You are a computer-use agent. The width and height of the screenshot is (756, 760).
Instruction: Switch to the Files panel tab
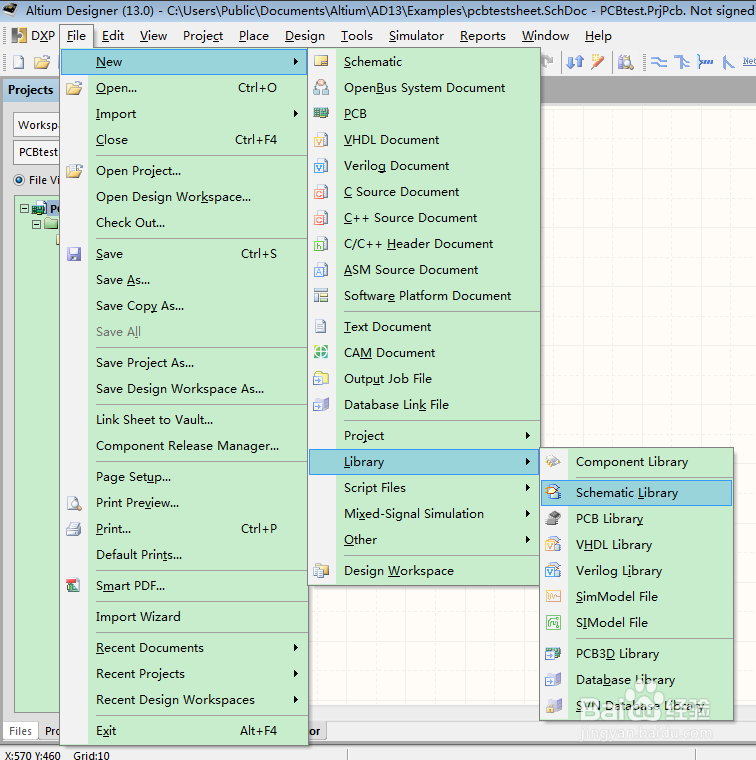click(x=20, y=731)
